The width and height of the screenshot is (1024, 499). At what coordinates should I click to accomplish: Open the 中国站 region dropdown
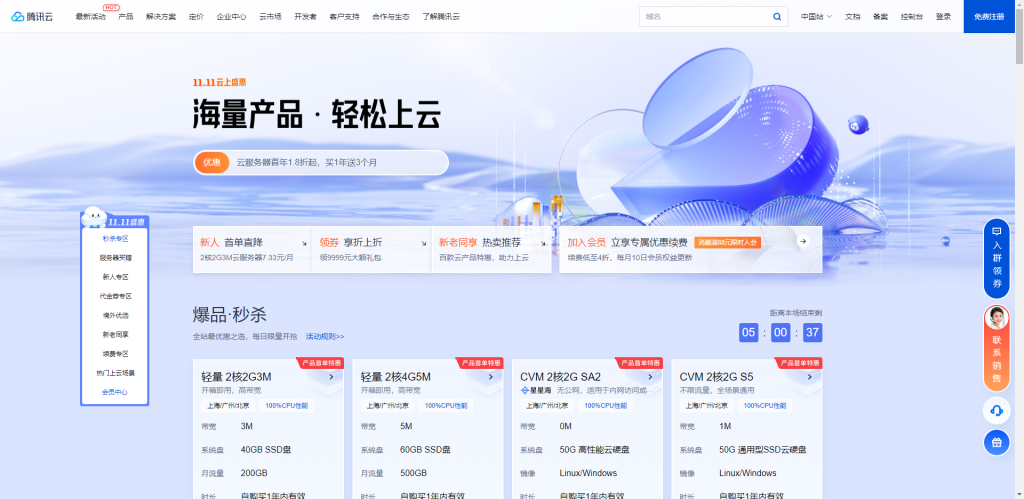click(816, 16)
